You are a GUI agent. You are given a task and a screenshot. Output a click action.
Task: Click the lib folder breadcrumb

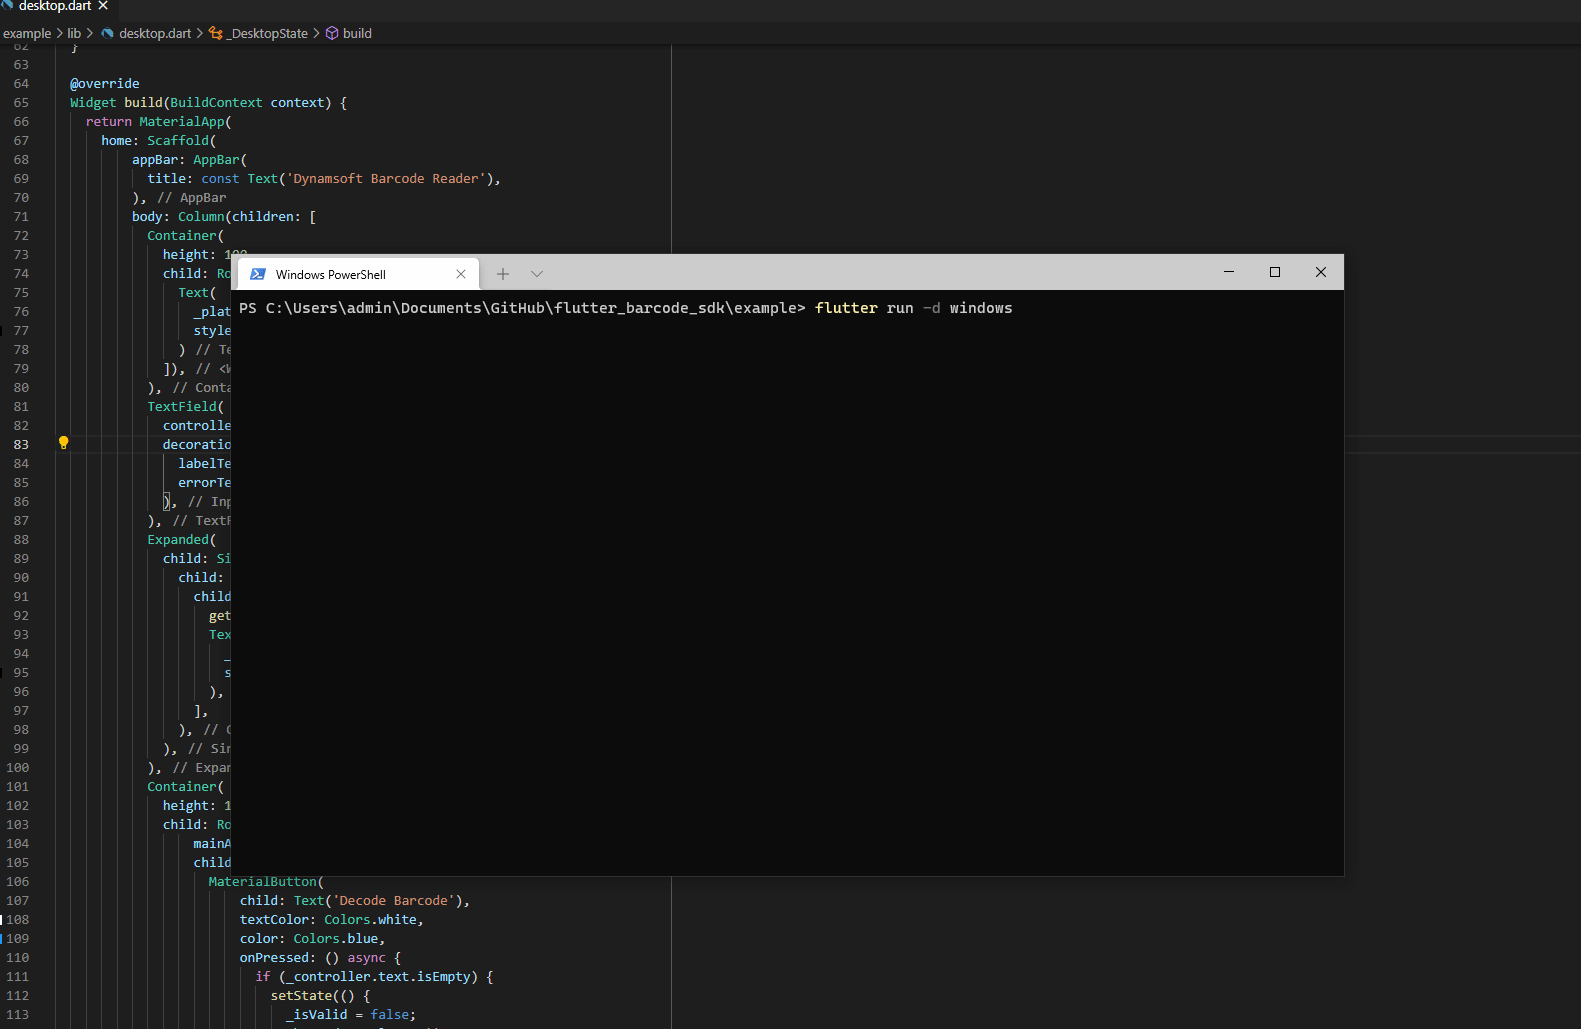(74, 33)
